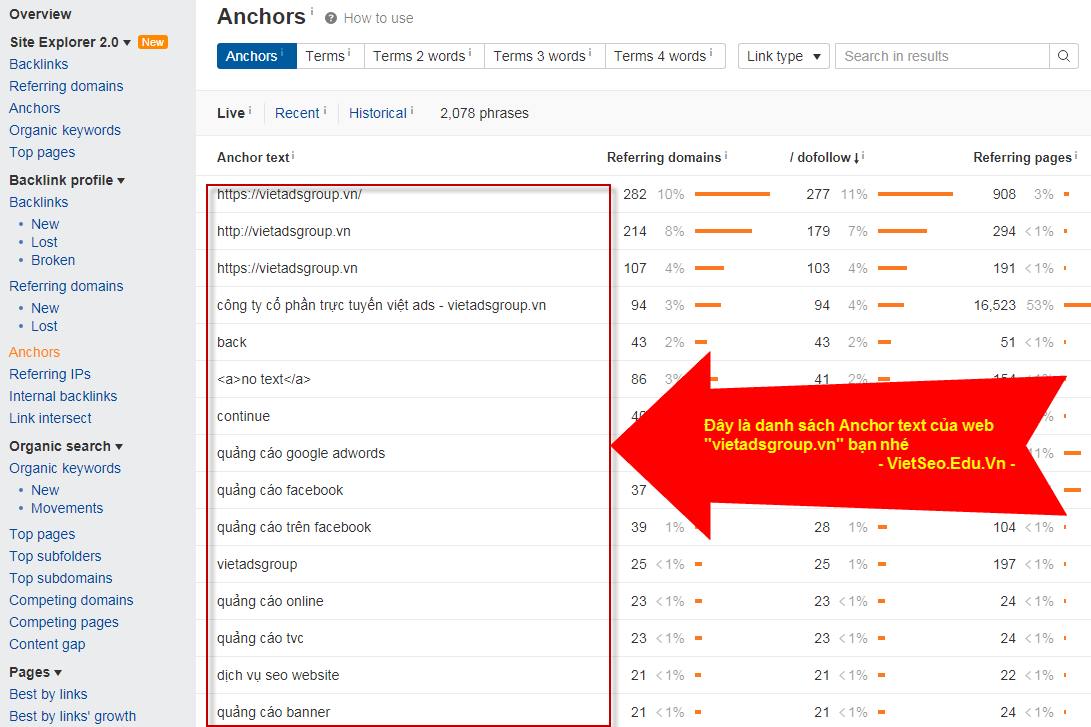The width and height of the screenshot is (1091, 727).
Task: Click the Search in results field
Action: [x=941, y=56]
